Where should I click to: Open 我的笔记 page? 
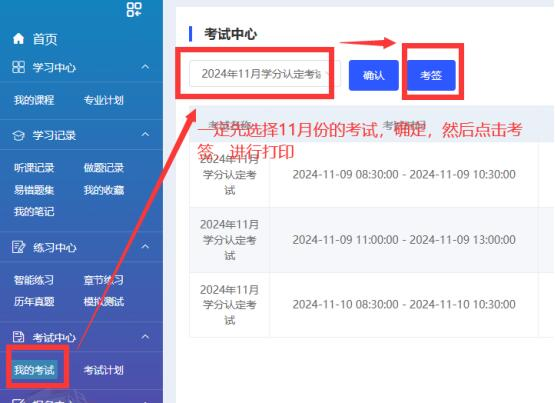click(34, 212)
